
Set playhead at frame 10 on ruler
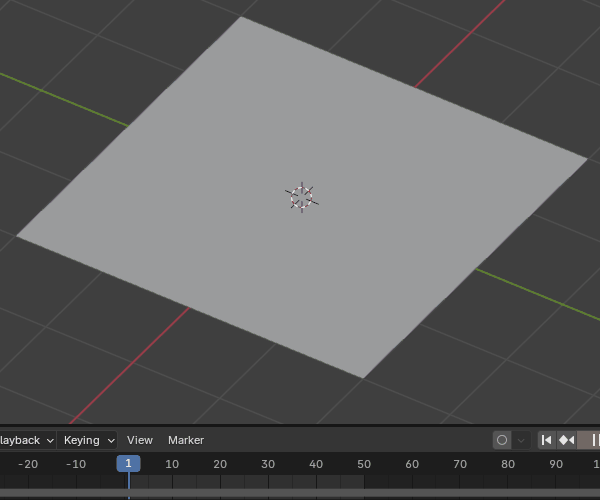coord(172,464)
